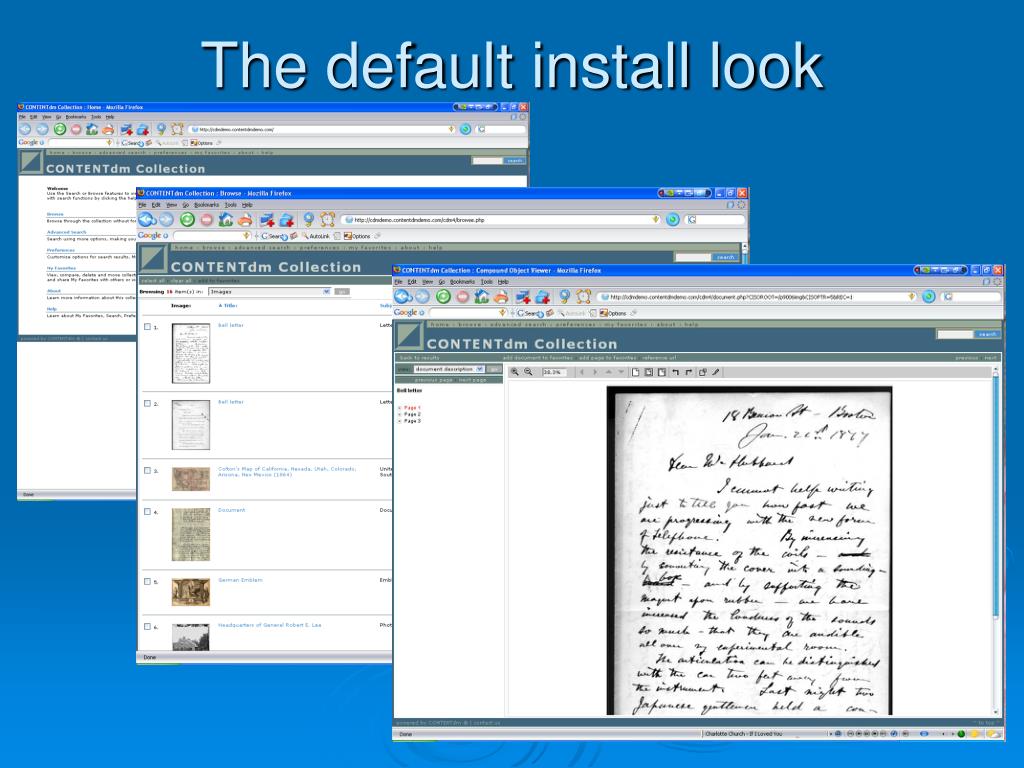Viewport: 1024px width, 768px height.
Task: Click 'Advanced Search' link on Home page
Action: click(67, 232)
